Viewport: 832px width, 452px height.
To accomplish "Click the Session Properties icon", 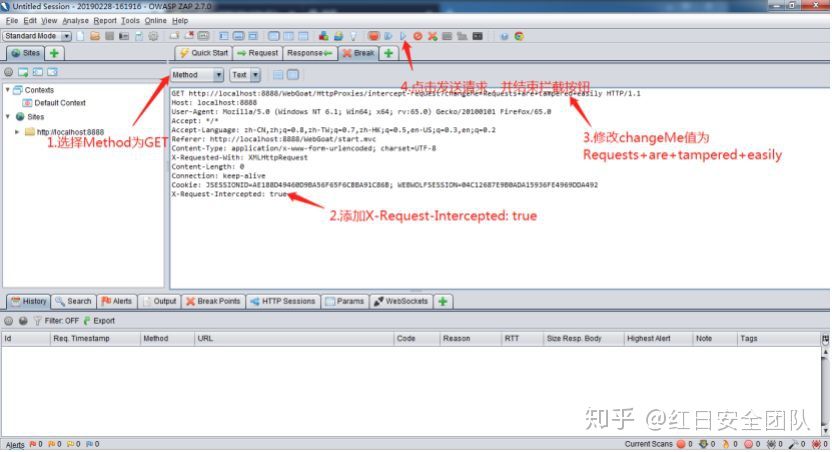I will tap(139, 36).
